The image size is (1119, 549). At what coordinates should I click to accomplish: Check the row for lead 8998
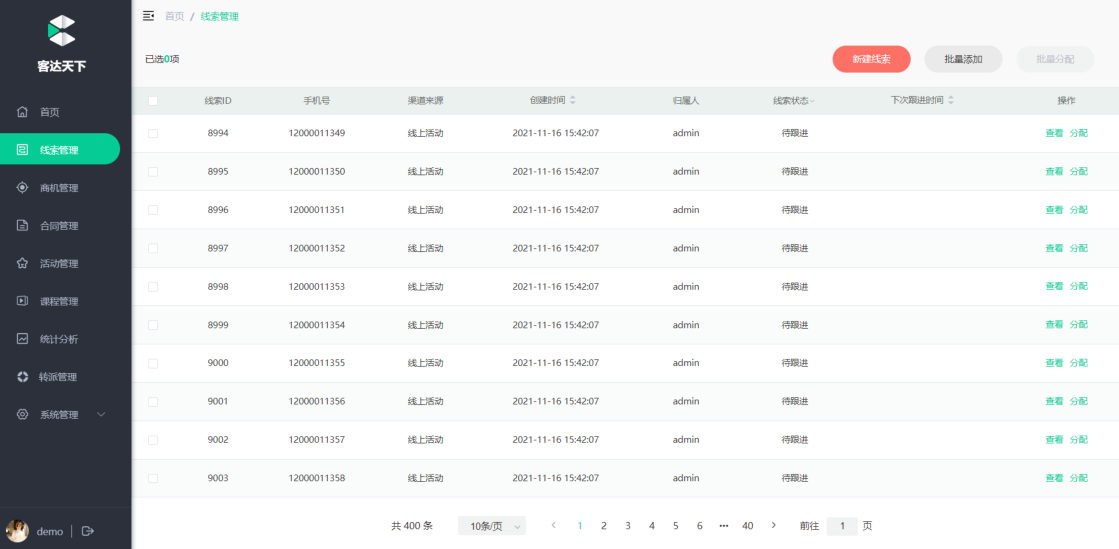coord(153,286)
